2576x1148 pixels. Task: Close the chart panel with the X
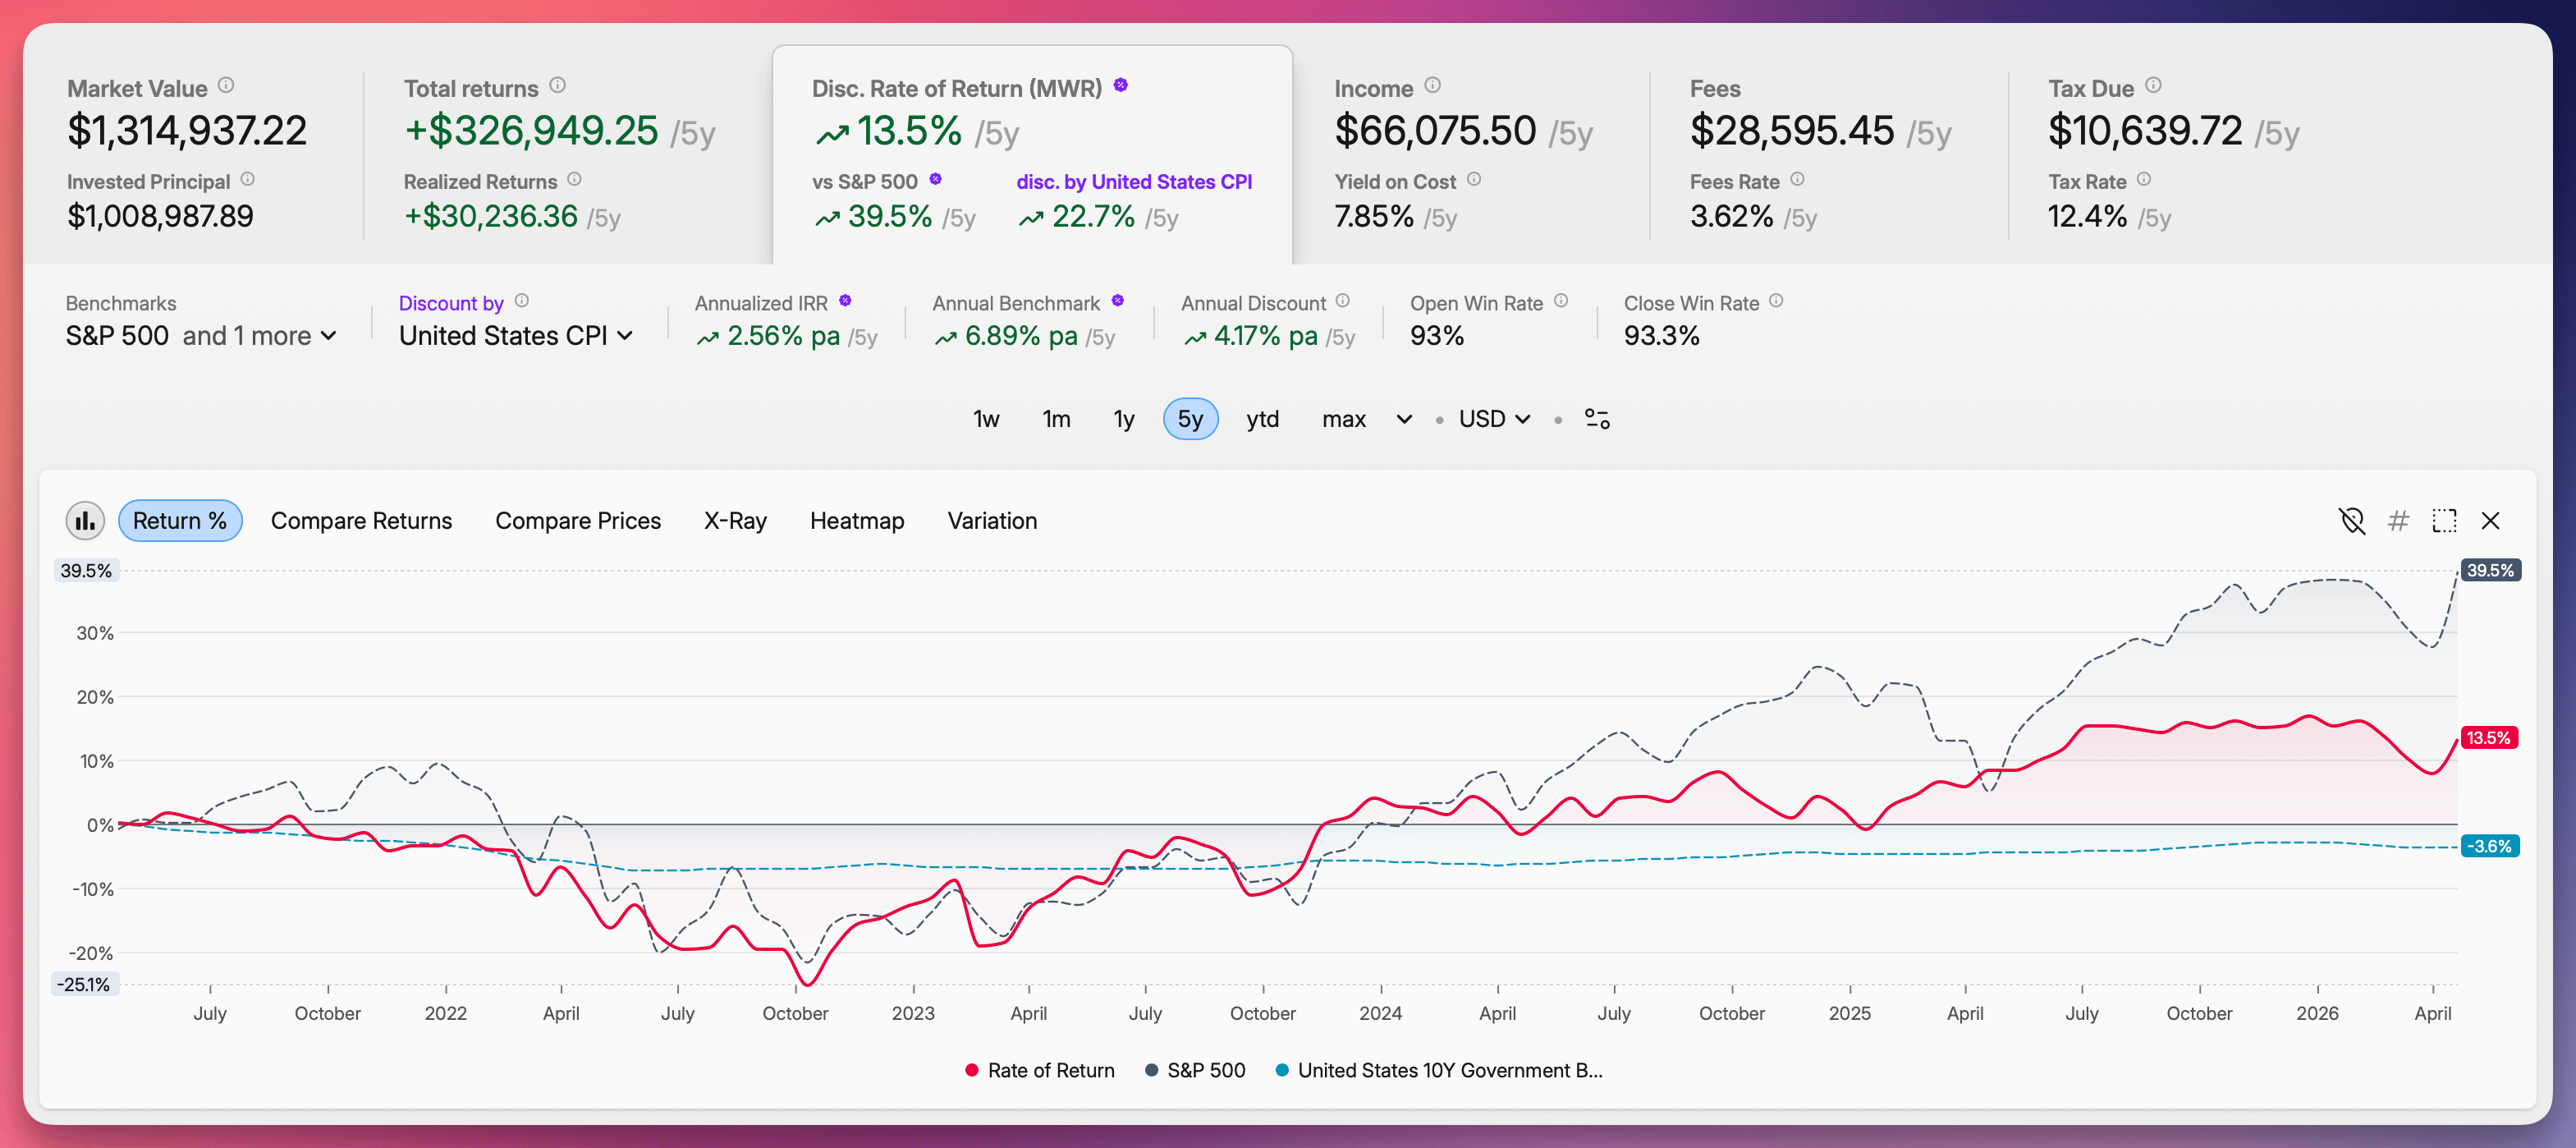(x=2491, y=520)
